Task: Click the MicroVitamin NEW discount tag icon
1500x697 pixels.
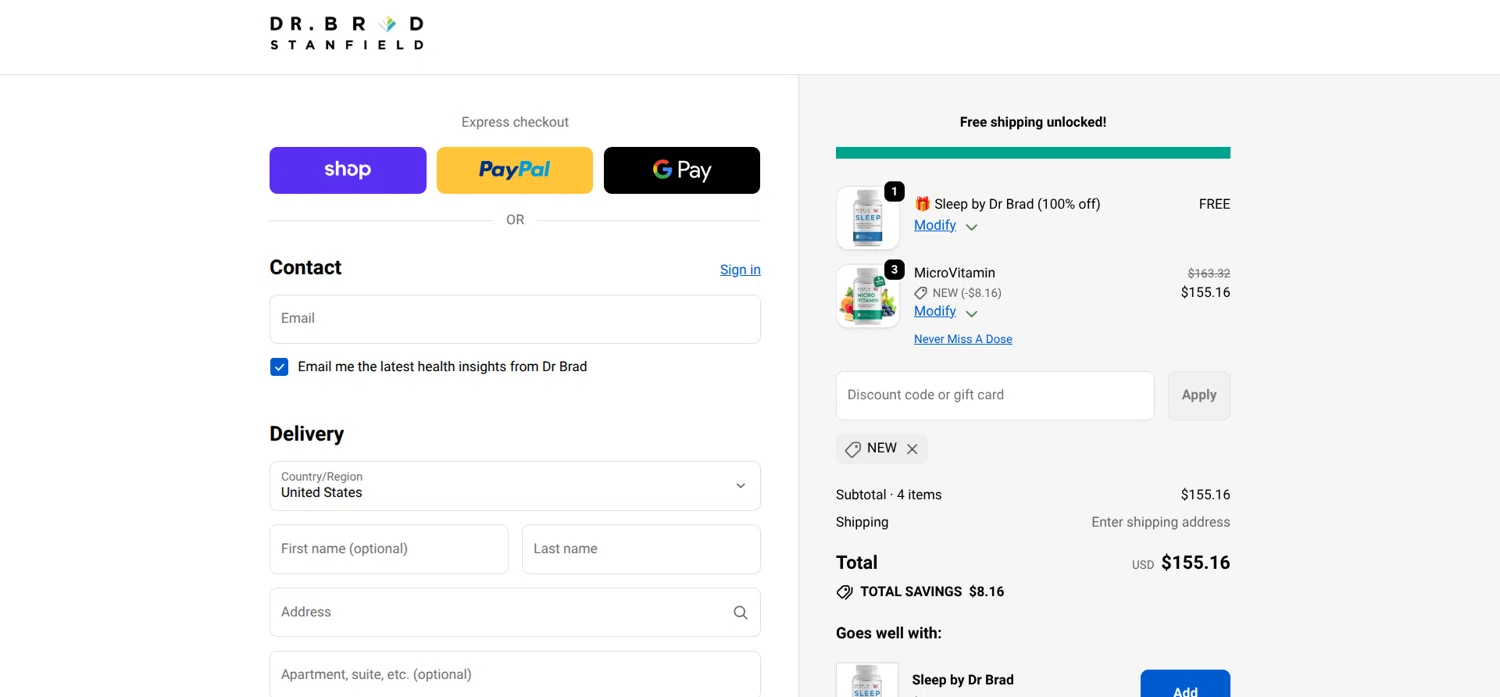Action: click(921, 293)
